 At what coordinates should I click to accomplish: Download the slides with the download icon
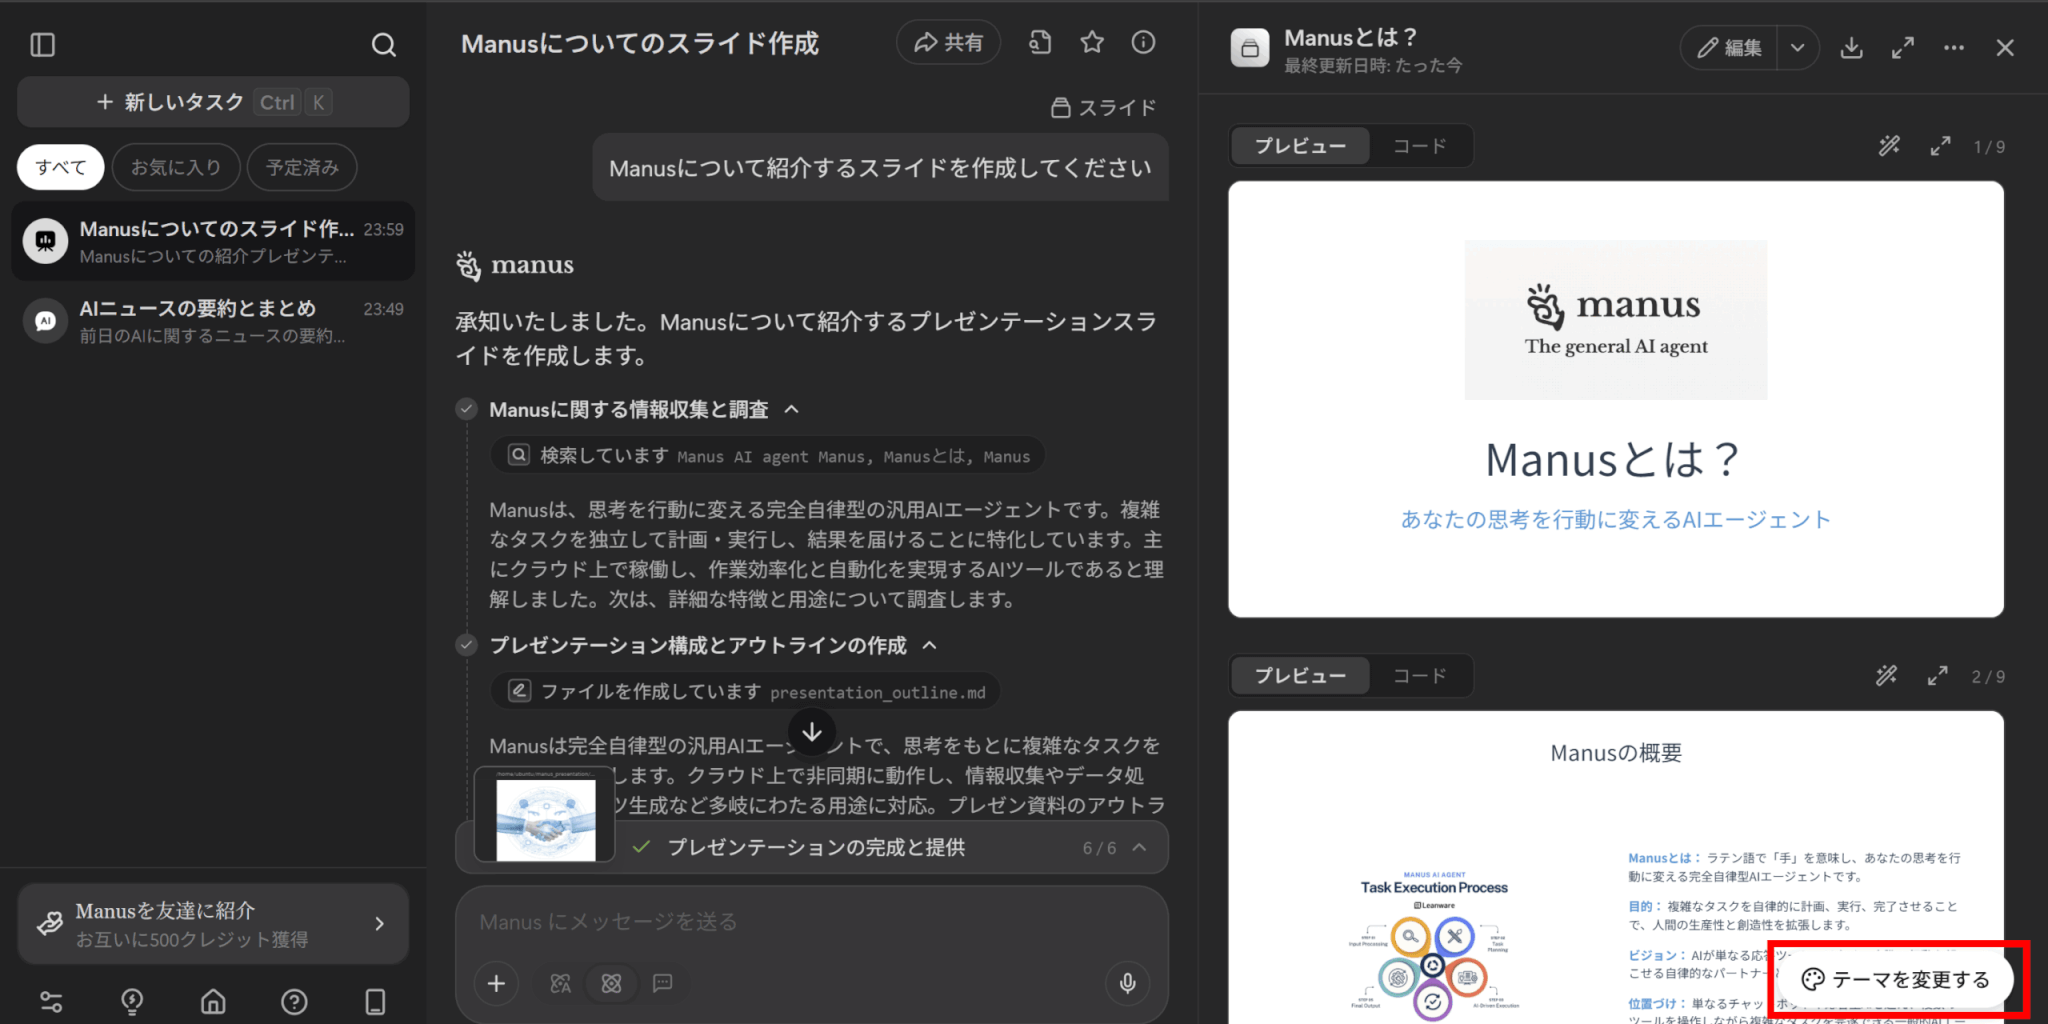click(x=1852, y=47)
